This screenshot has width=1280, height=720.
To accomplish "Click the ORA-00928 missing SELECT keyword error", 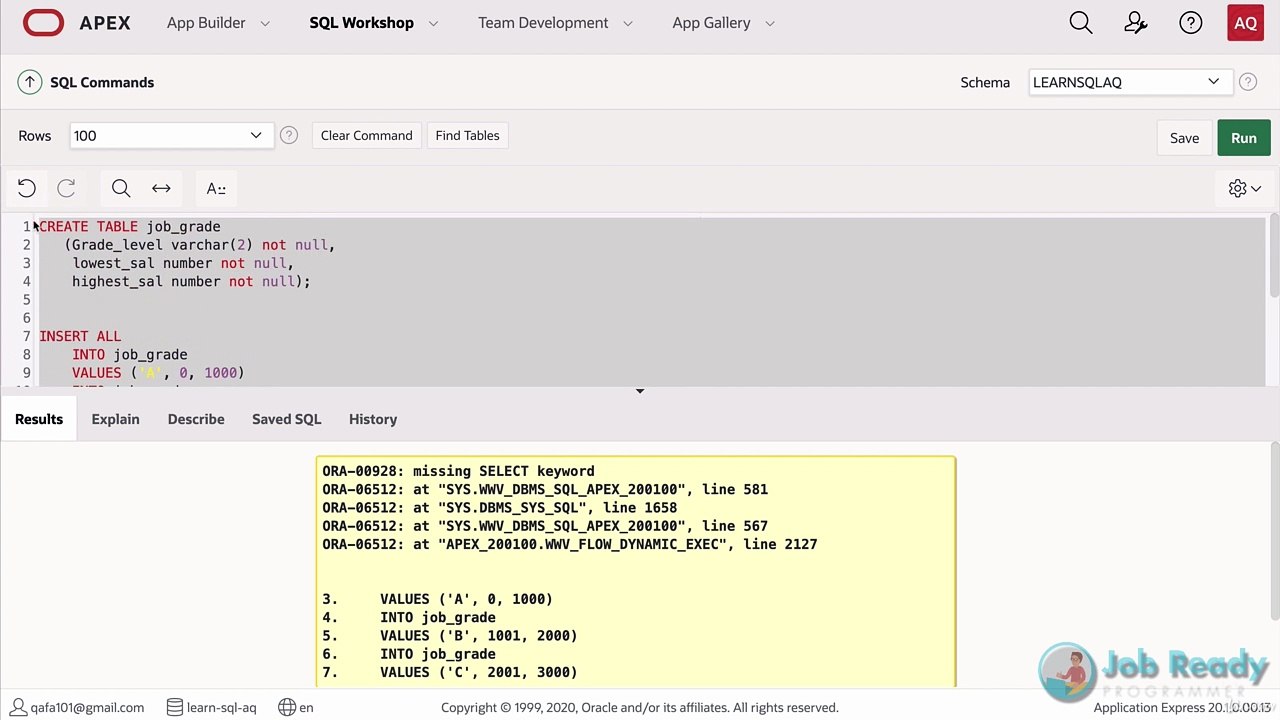I will click(458, 471).
